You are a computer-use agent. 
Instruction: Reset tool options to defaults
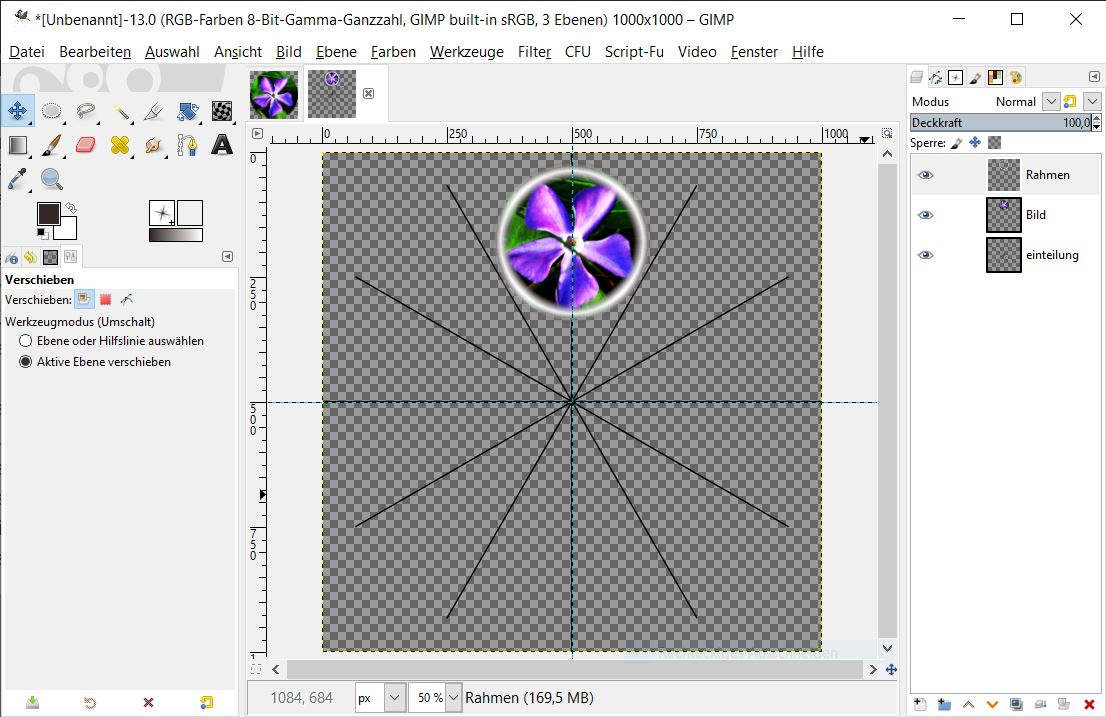click(206, 702)
